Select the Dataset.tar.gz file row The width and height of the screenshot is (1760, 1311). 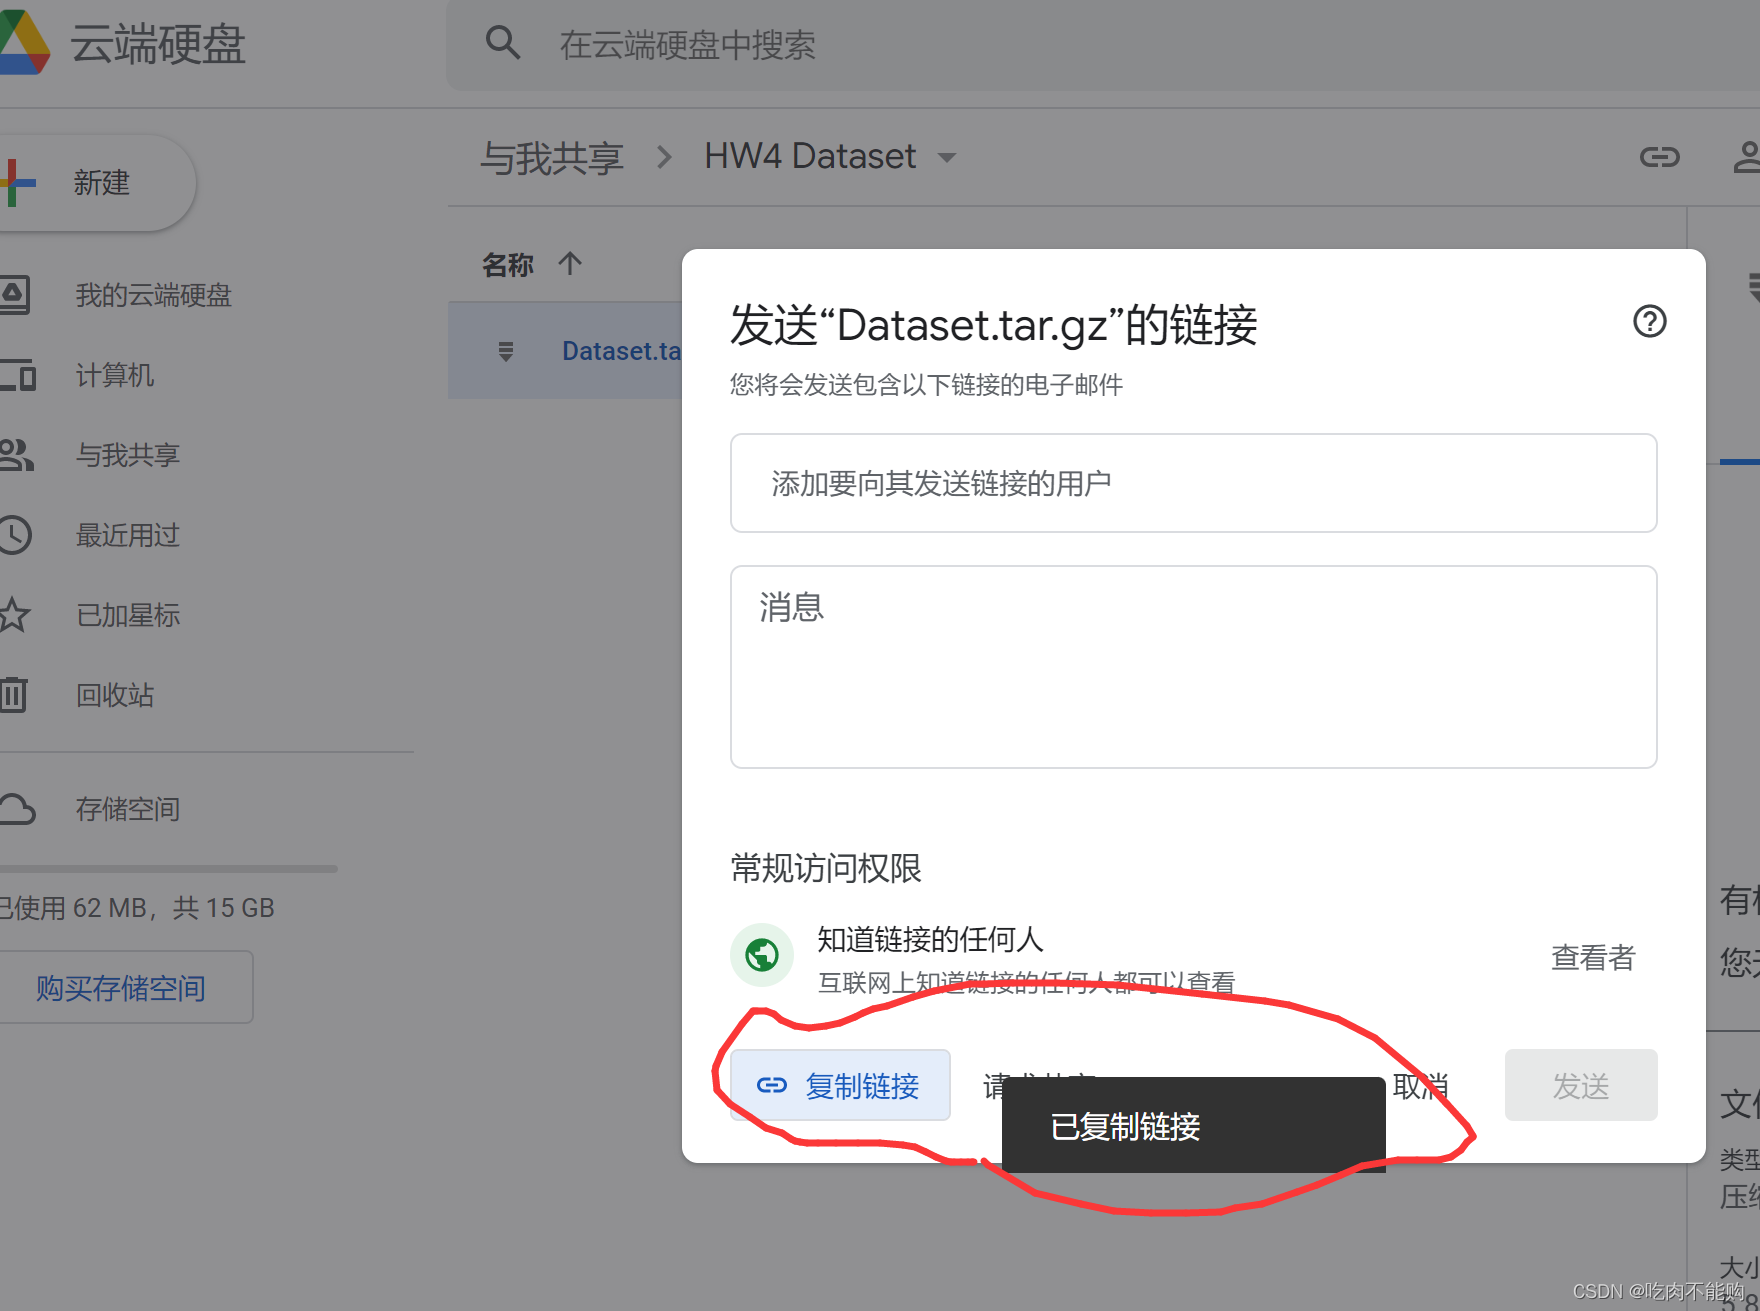[x=565, y=351]
